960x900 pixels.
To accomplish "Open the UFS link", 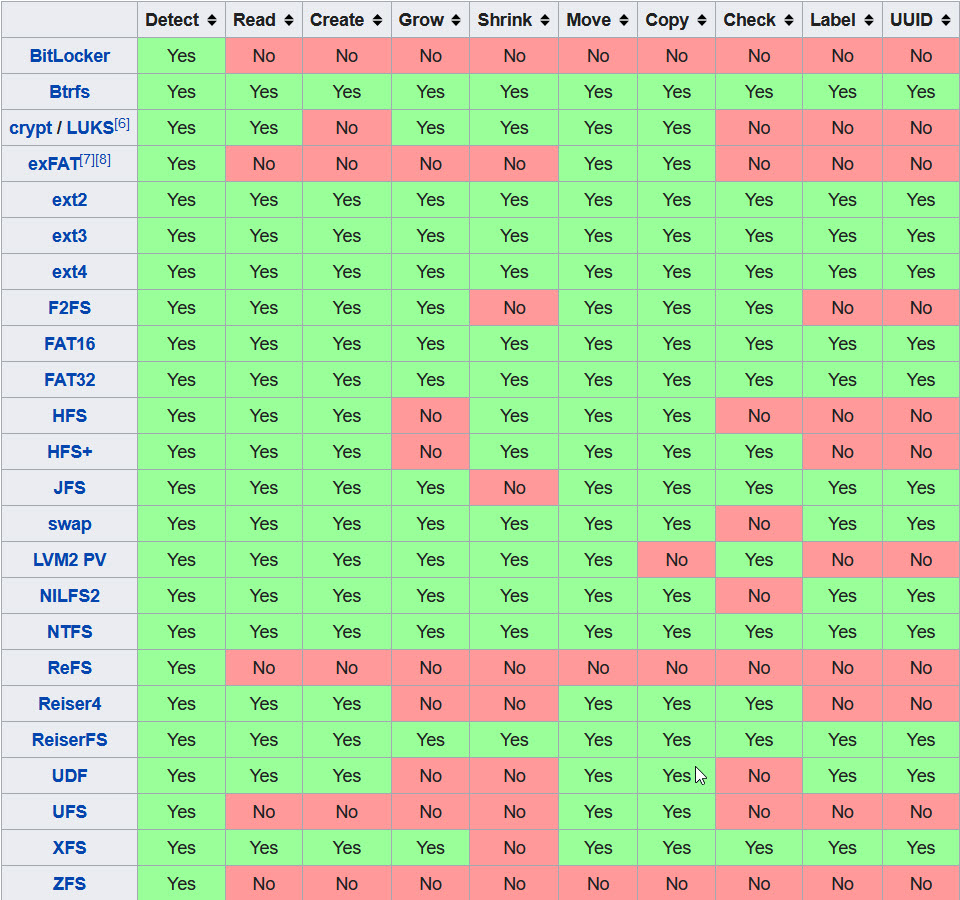I will [x=70, y=812].
